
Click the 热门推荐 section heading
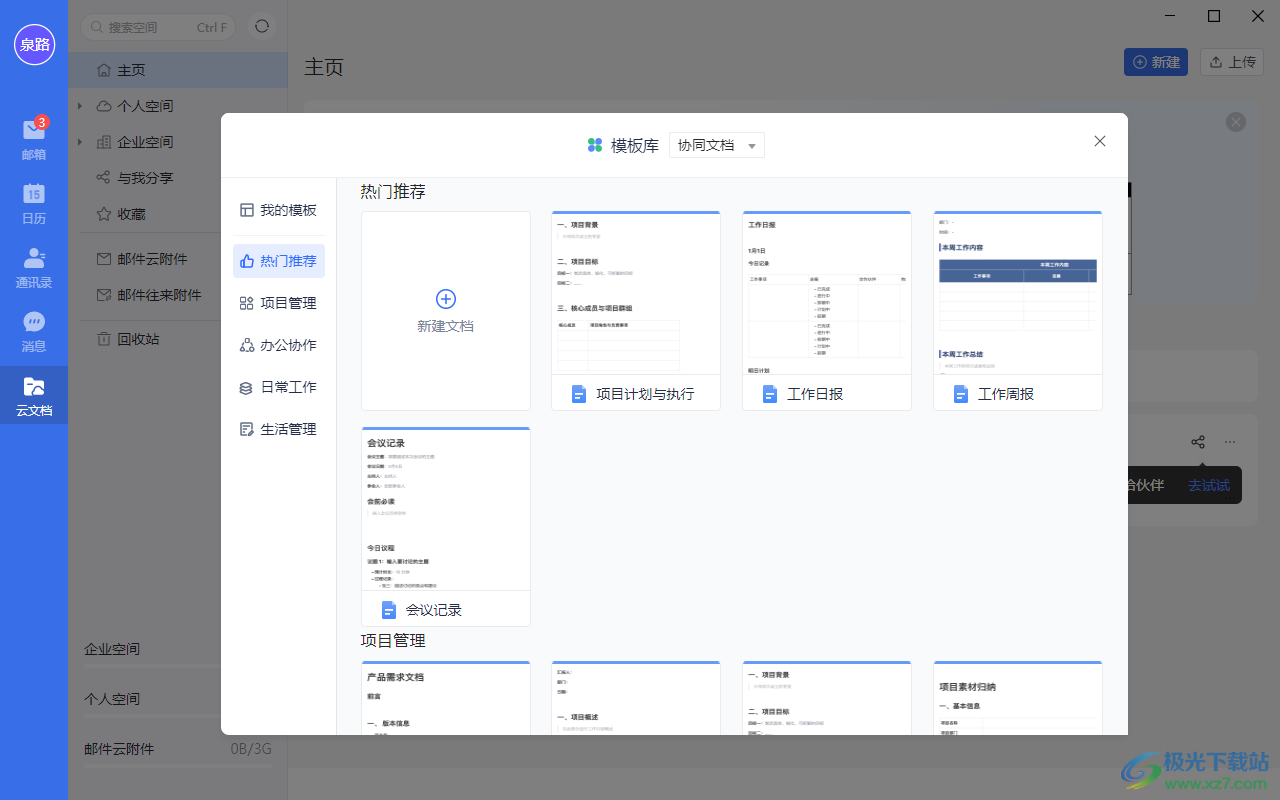(x=393, y=191)
